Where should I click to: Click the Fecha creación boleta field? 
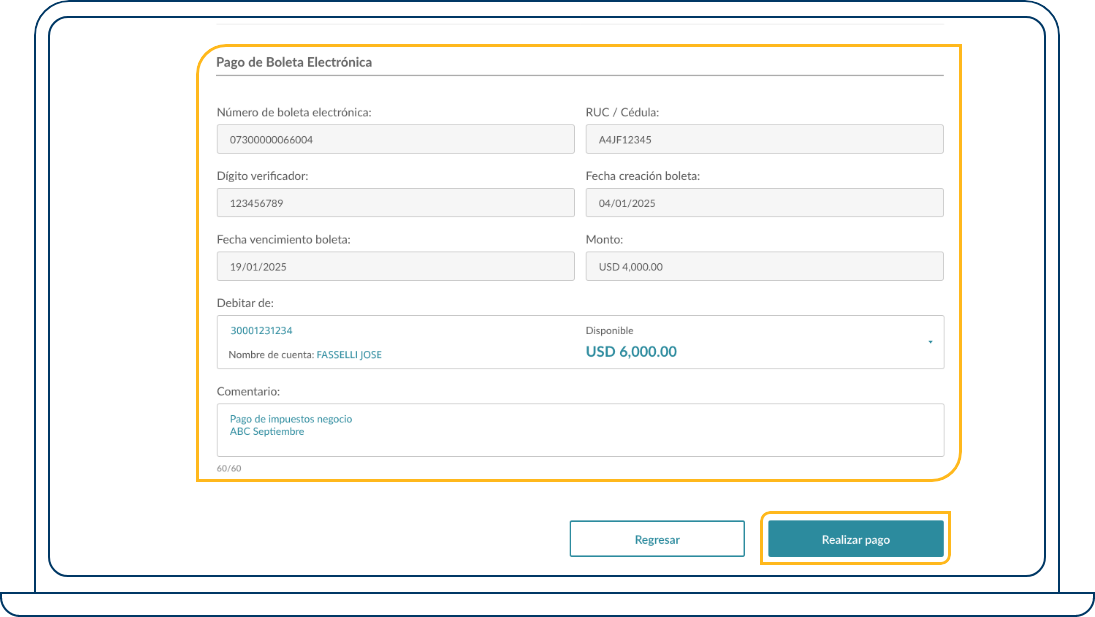click(x=764, y=203)
